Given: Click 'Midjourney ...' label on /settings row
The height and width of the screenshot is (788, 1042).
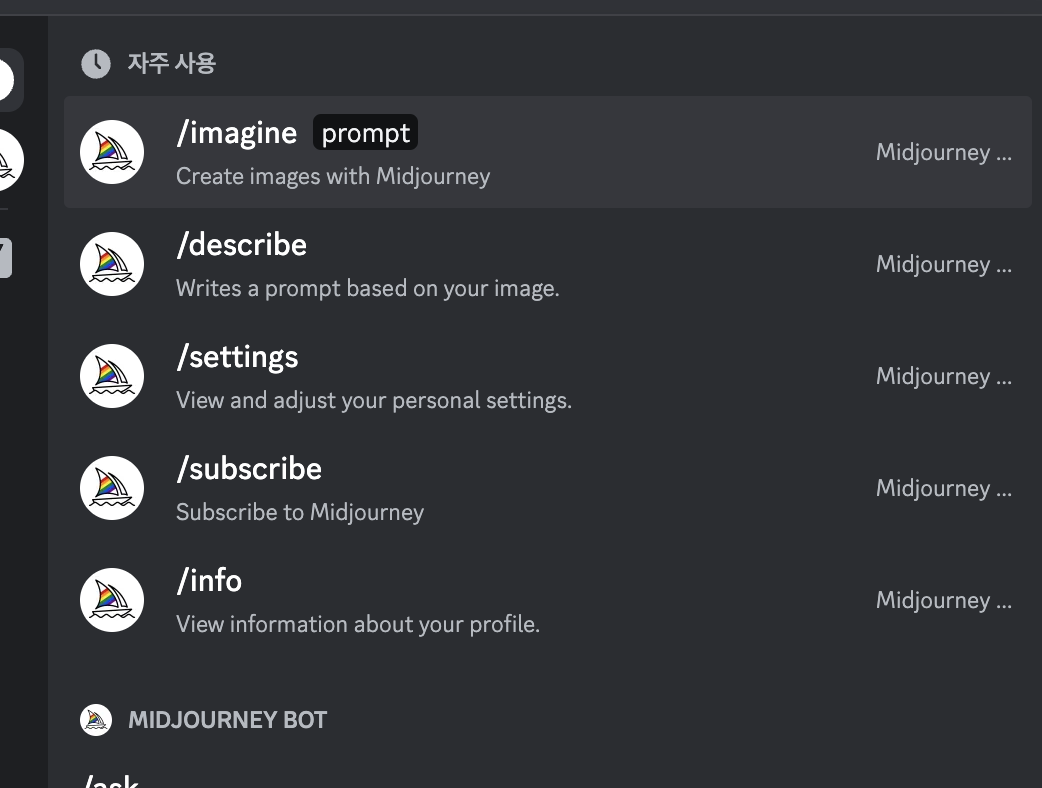Looking at the screenshot, I should coord(944,376).
